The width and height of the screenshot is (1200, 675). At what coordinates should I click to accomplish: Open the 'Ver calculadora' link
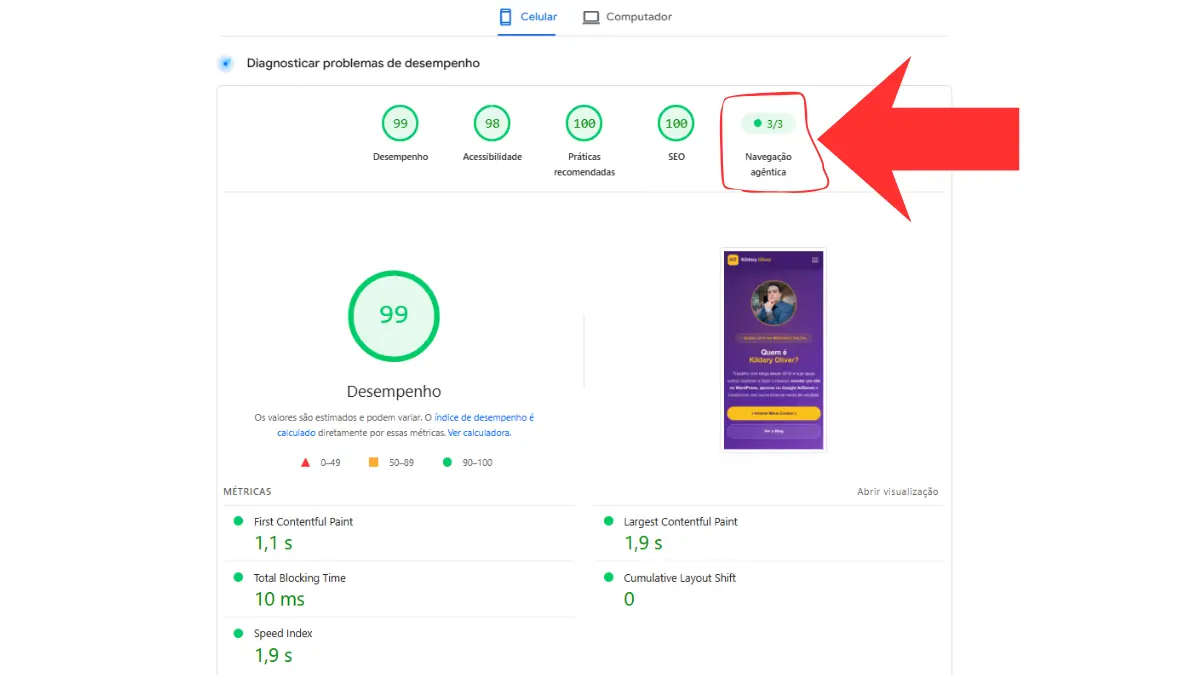point(479,433)
